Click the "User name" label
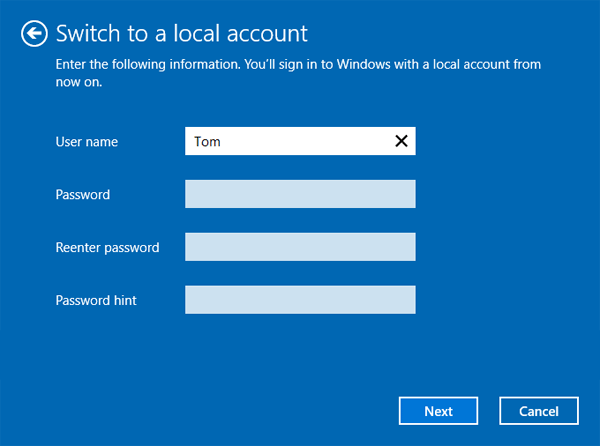The height and width of the screenshot is (446, 600). click(x=86, y=142)
